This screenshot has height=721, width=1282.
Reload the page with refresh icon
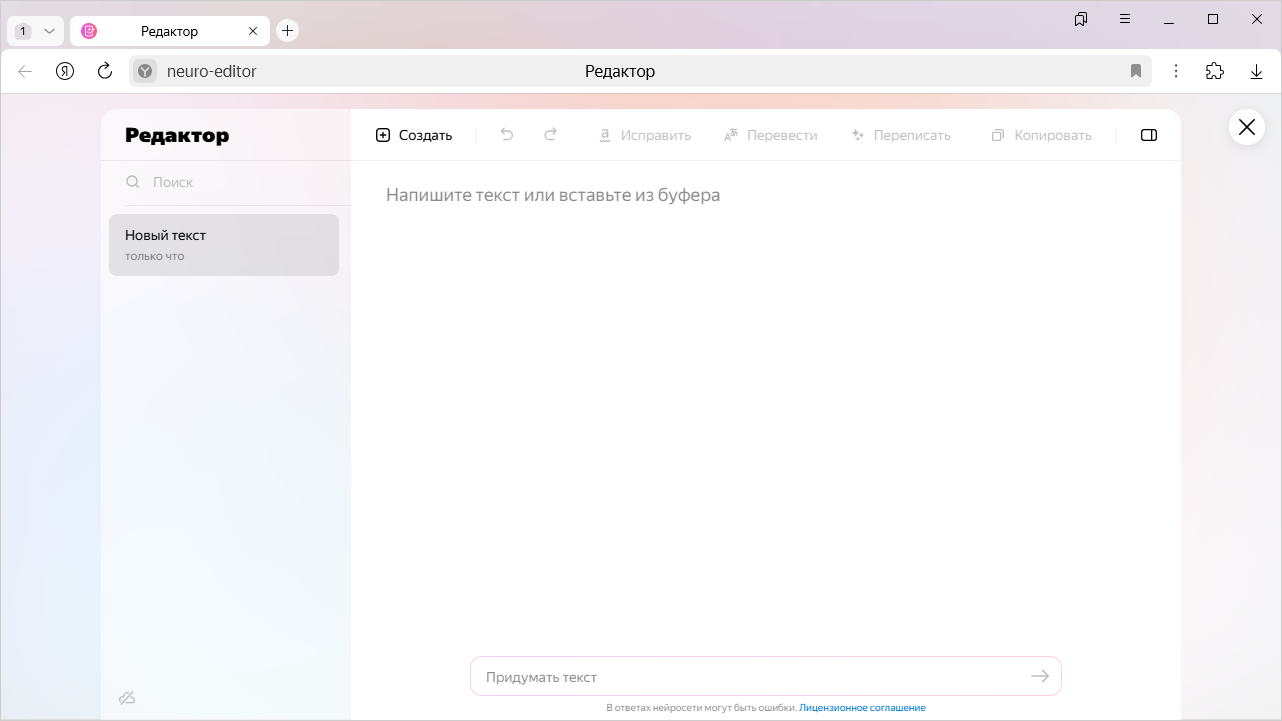pyautogui.click(x=105, y=71)
